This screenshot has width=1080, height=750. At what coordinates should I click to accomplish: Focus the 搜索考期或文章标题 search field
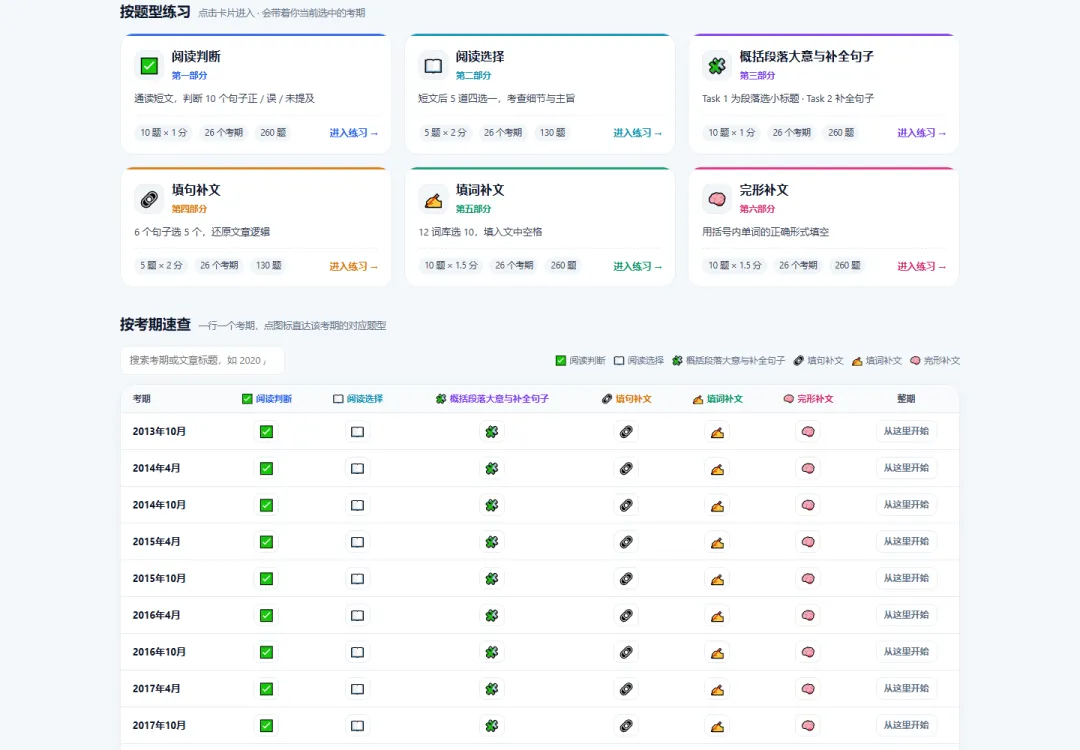tap(202, 360)
